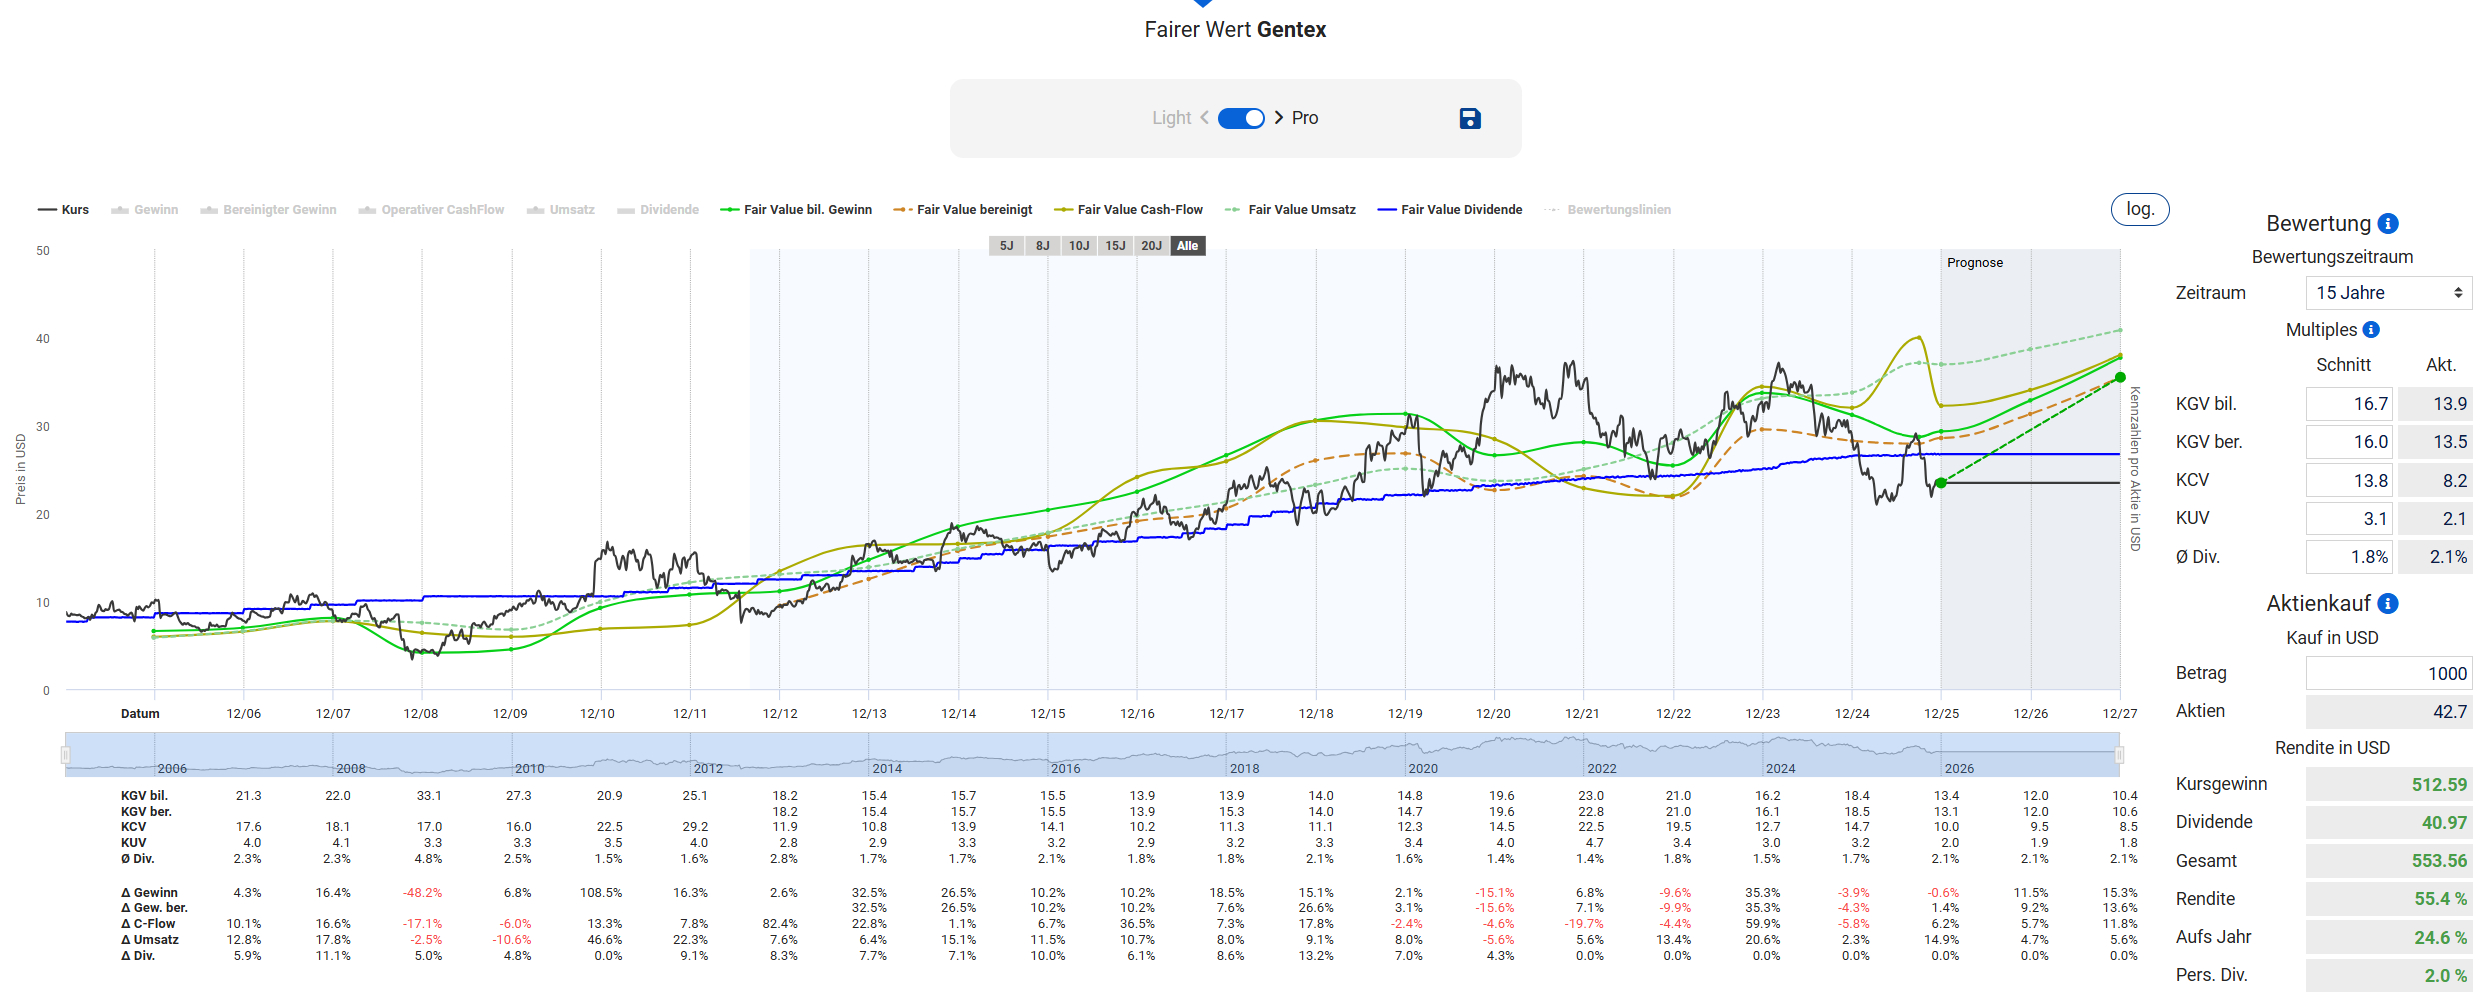Show the Umsatz bar series in legend
The image size is (2485, 1001).
click(x=561, y=210)
